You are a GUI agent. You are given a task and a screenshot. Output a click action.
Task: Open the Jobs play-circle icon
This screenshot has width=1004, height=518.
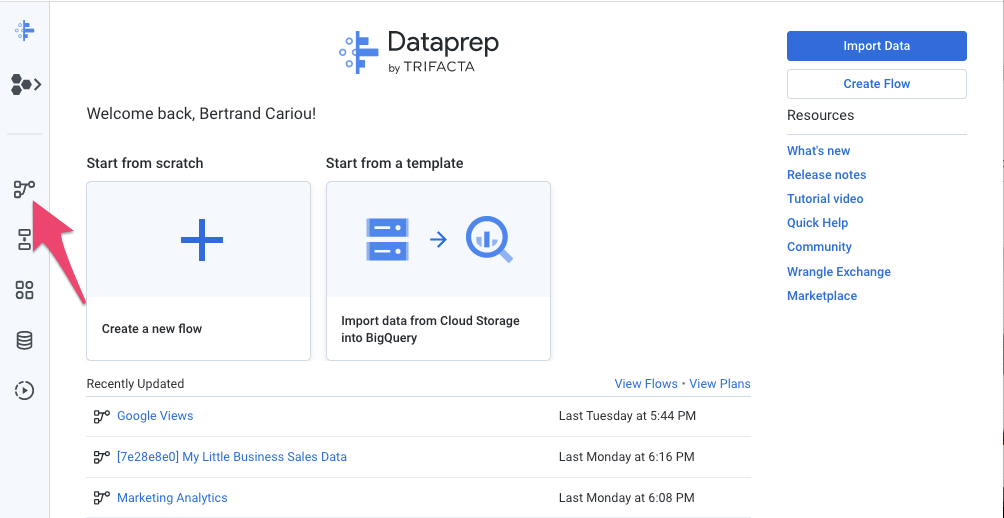tap(25, 390)
